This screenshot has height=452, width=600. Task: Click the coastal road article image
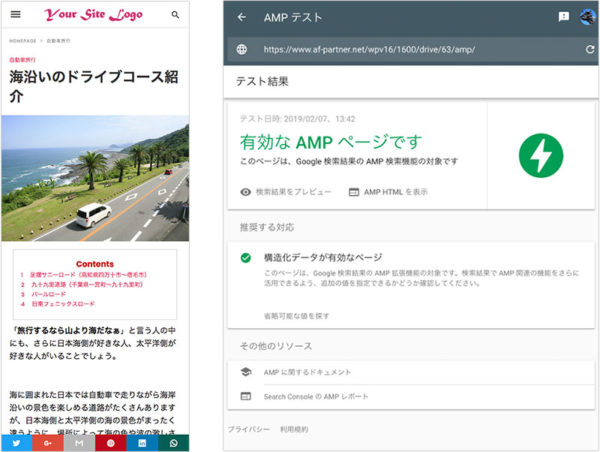pos(95,178)
